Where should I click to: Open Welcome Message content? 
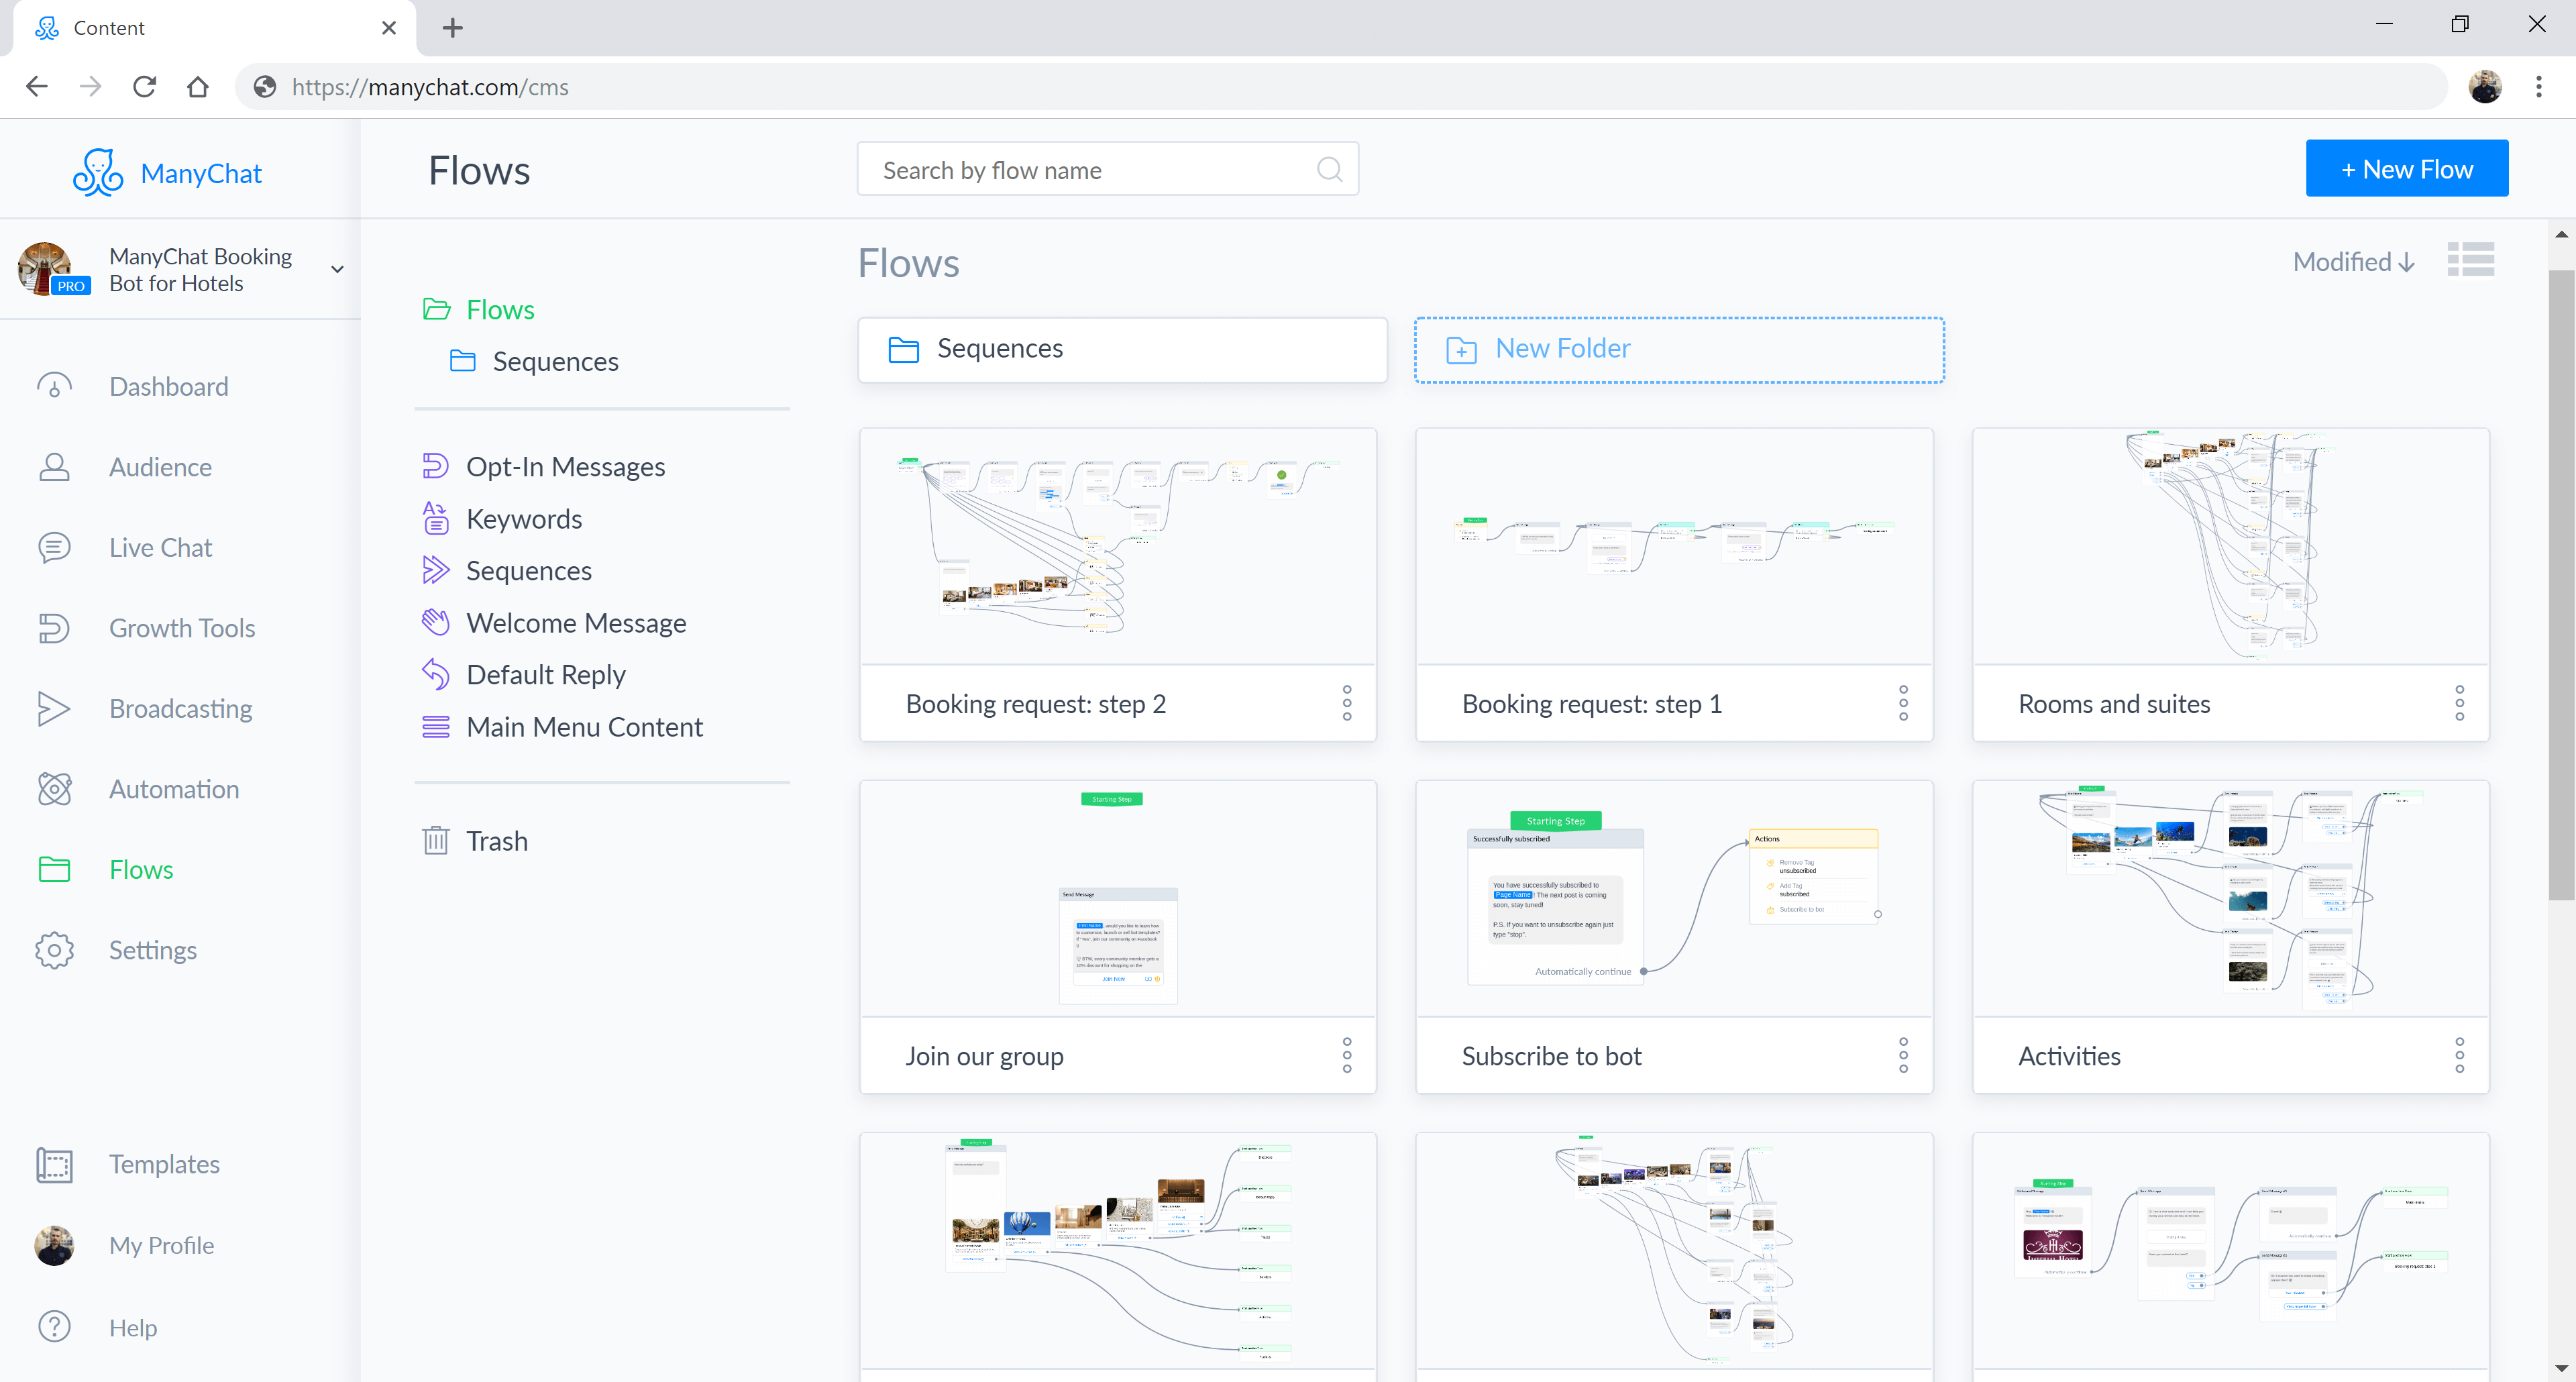[576, 623]
